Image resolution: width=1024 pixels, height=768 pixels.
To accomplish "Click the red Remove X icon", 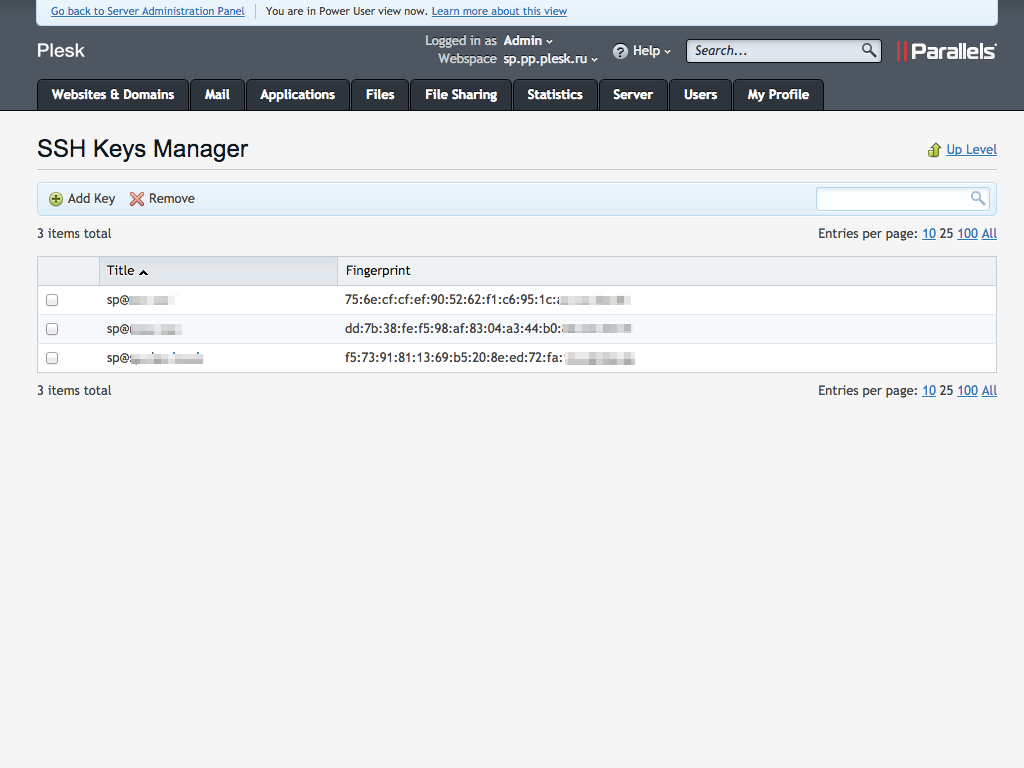I will click(136, 199).
